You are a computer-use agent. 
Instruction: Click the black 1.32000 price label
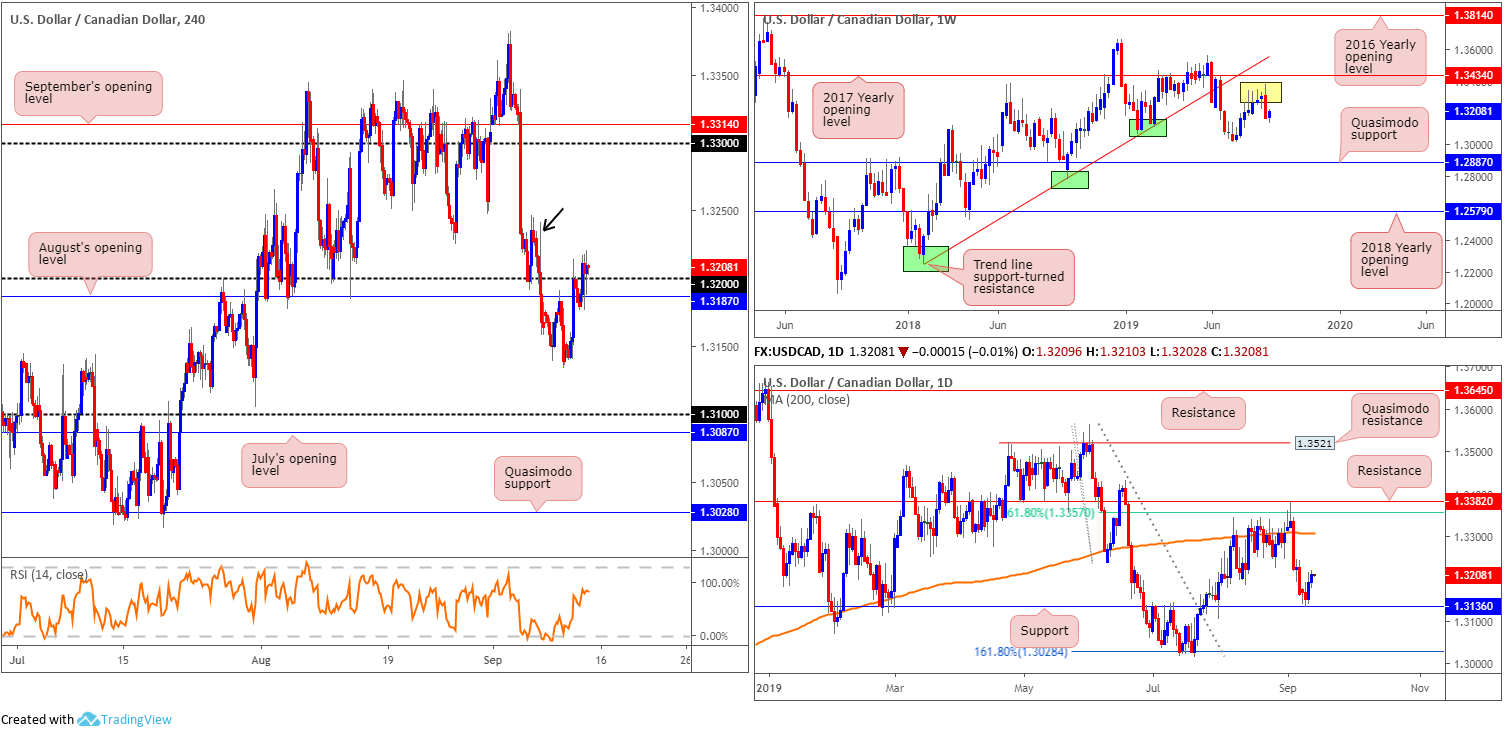[720, 283]
